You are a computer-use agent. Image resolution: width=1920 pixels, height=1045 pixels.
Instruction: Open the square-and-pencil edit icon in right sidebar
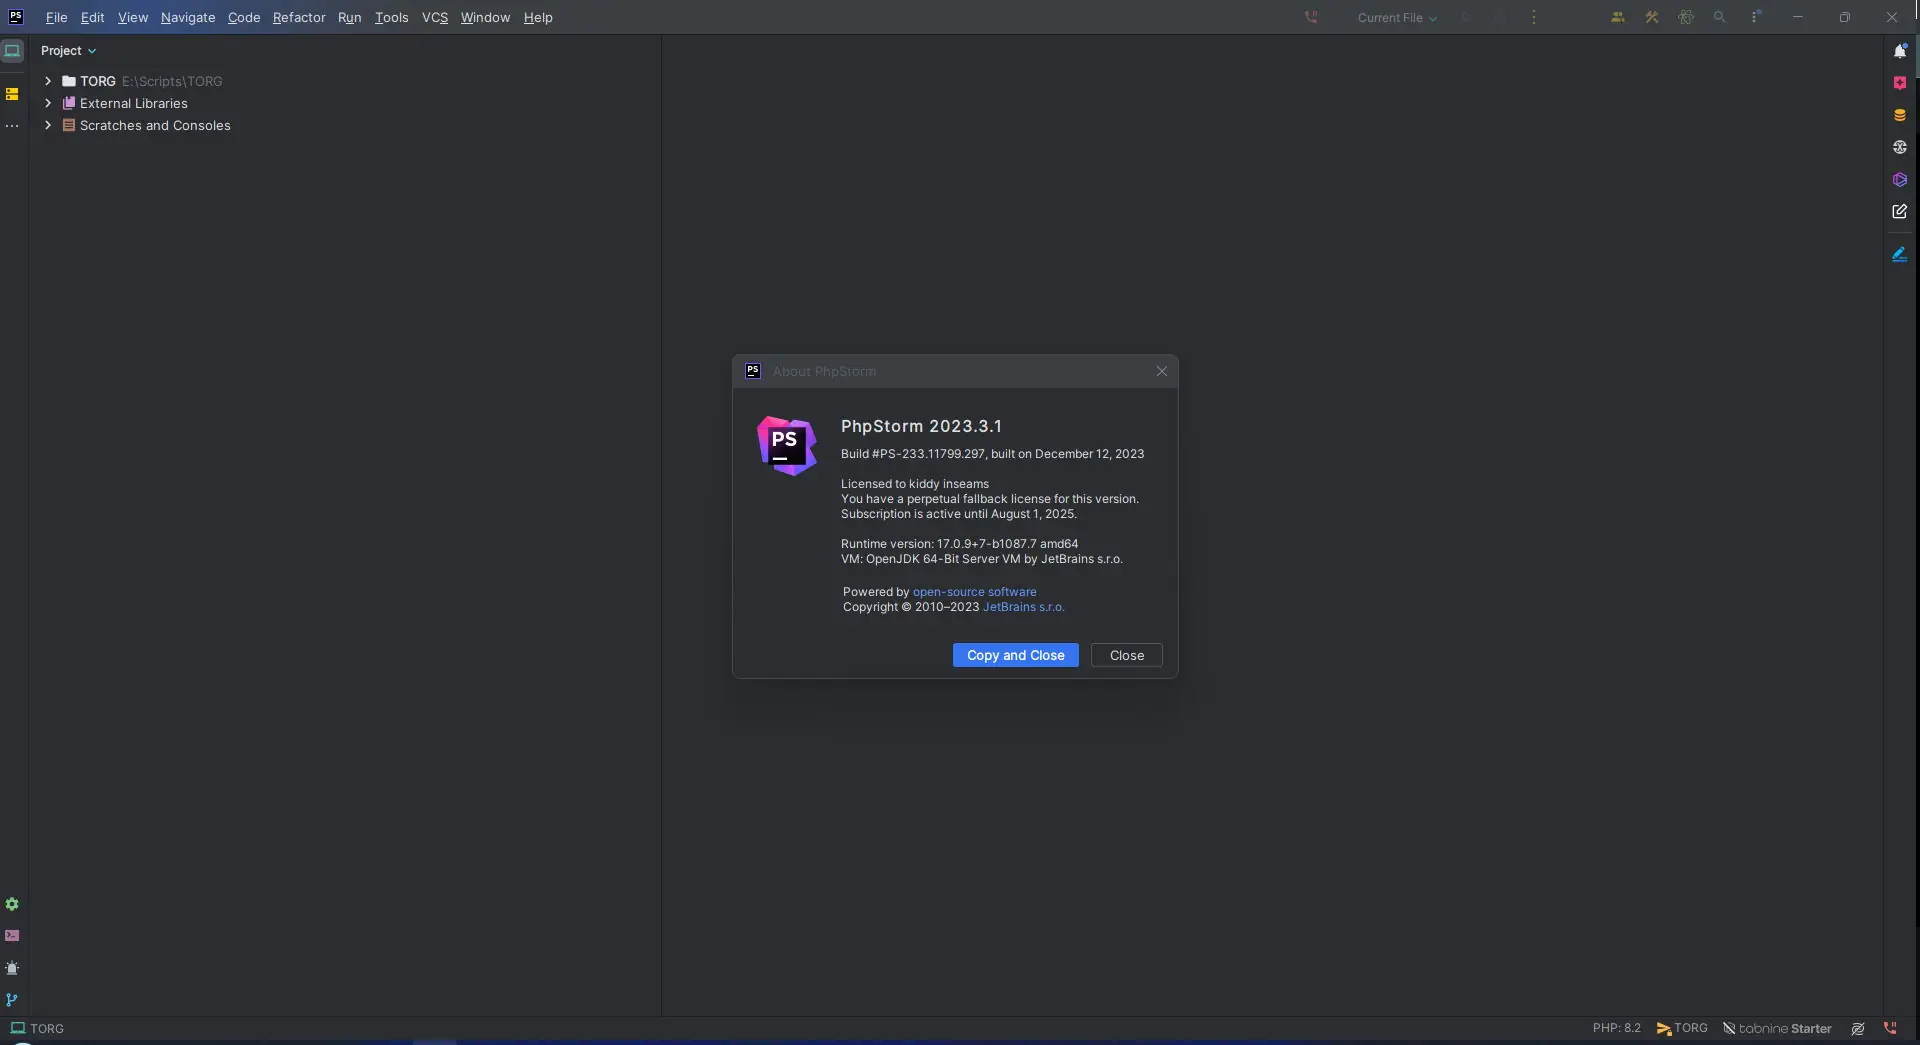(x=1900, y=212)
